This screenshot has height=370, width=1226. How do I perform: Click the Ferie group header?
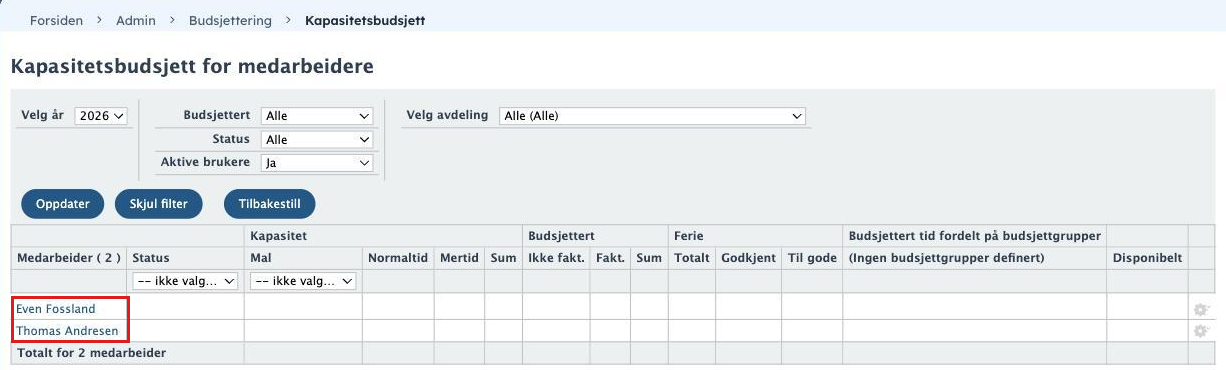(688, 236)
